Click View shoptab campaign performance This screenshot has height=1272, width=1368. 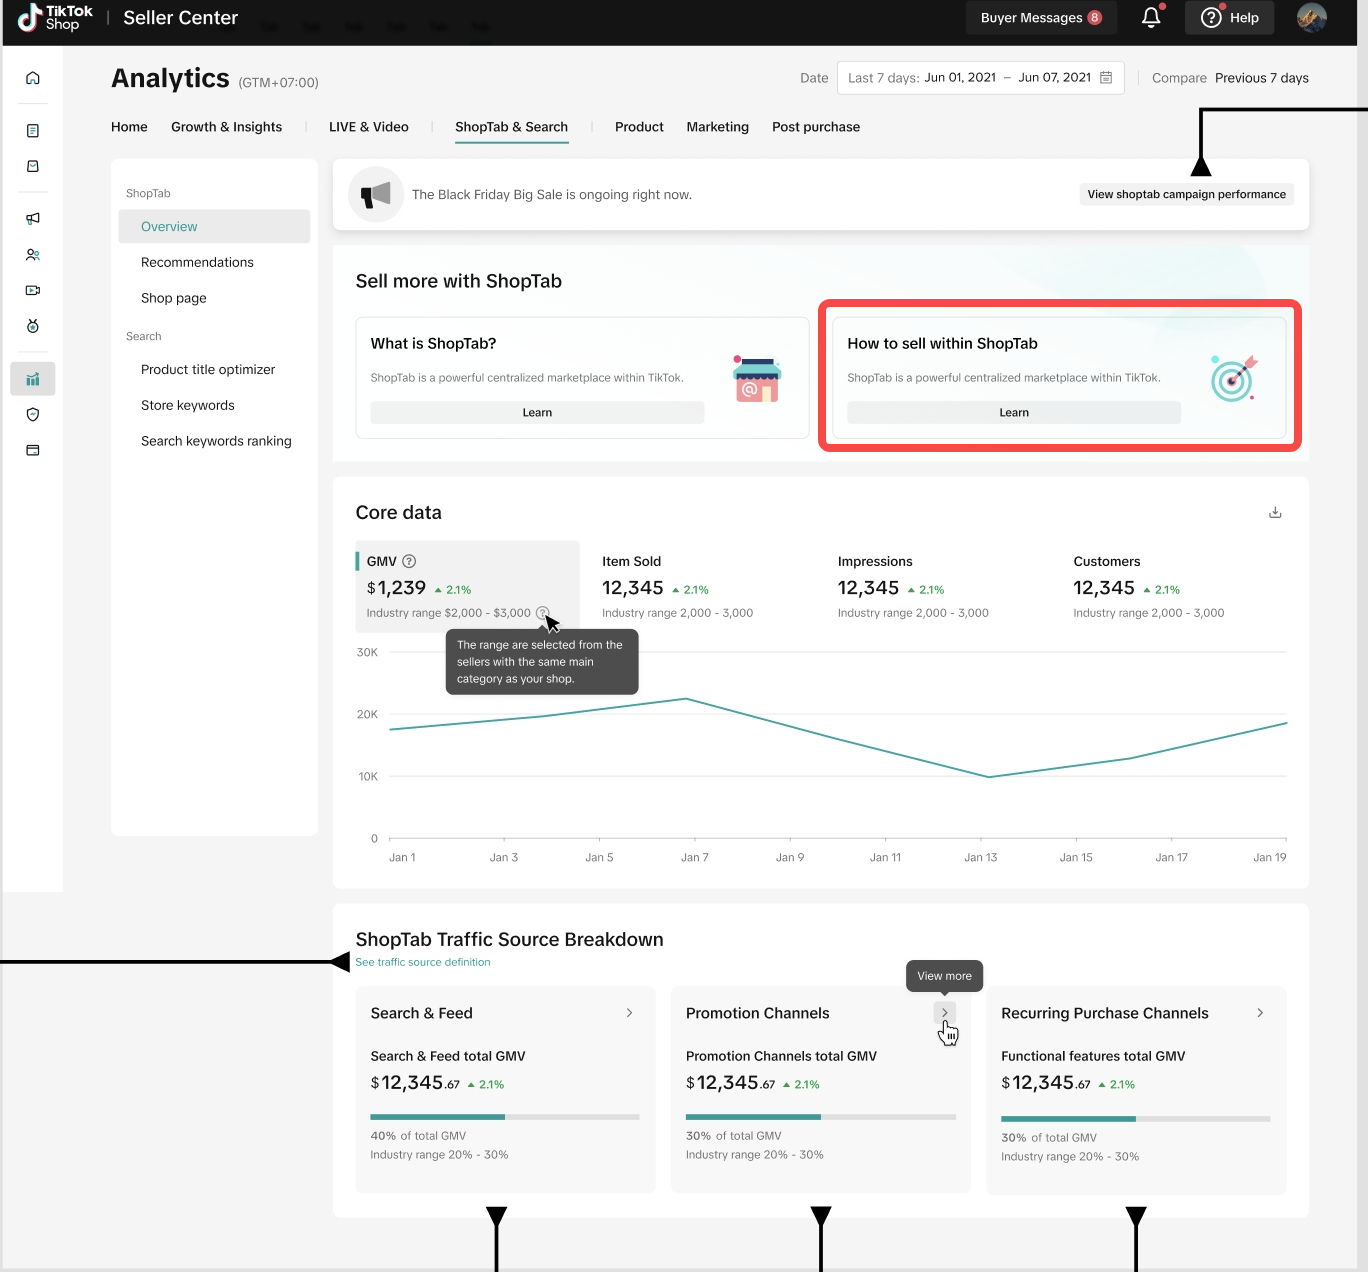(1187, 194)
